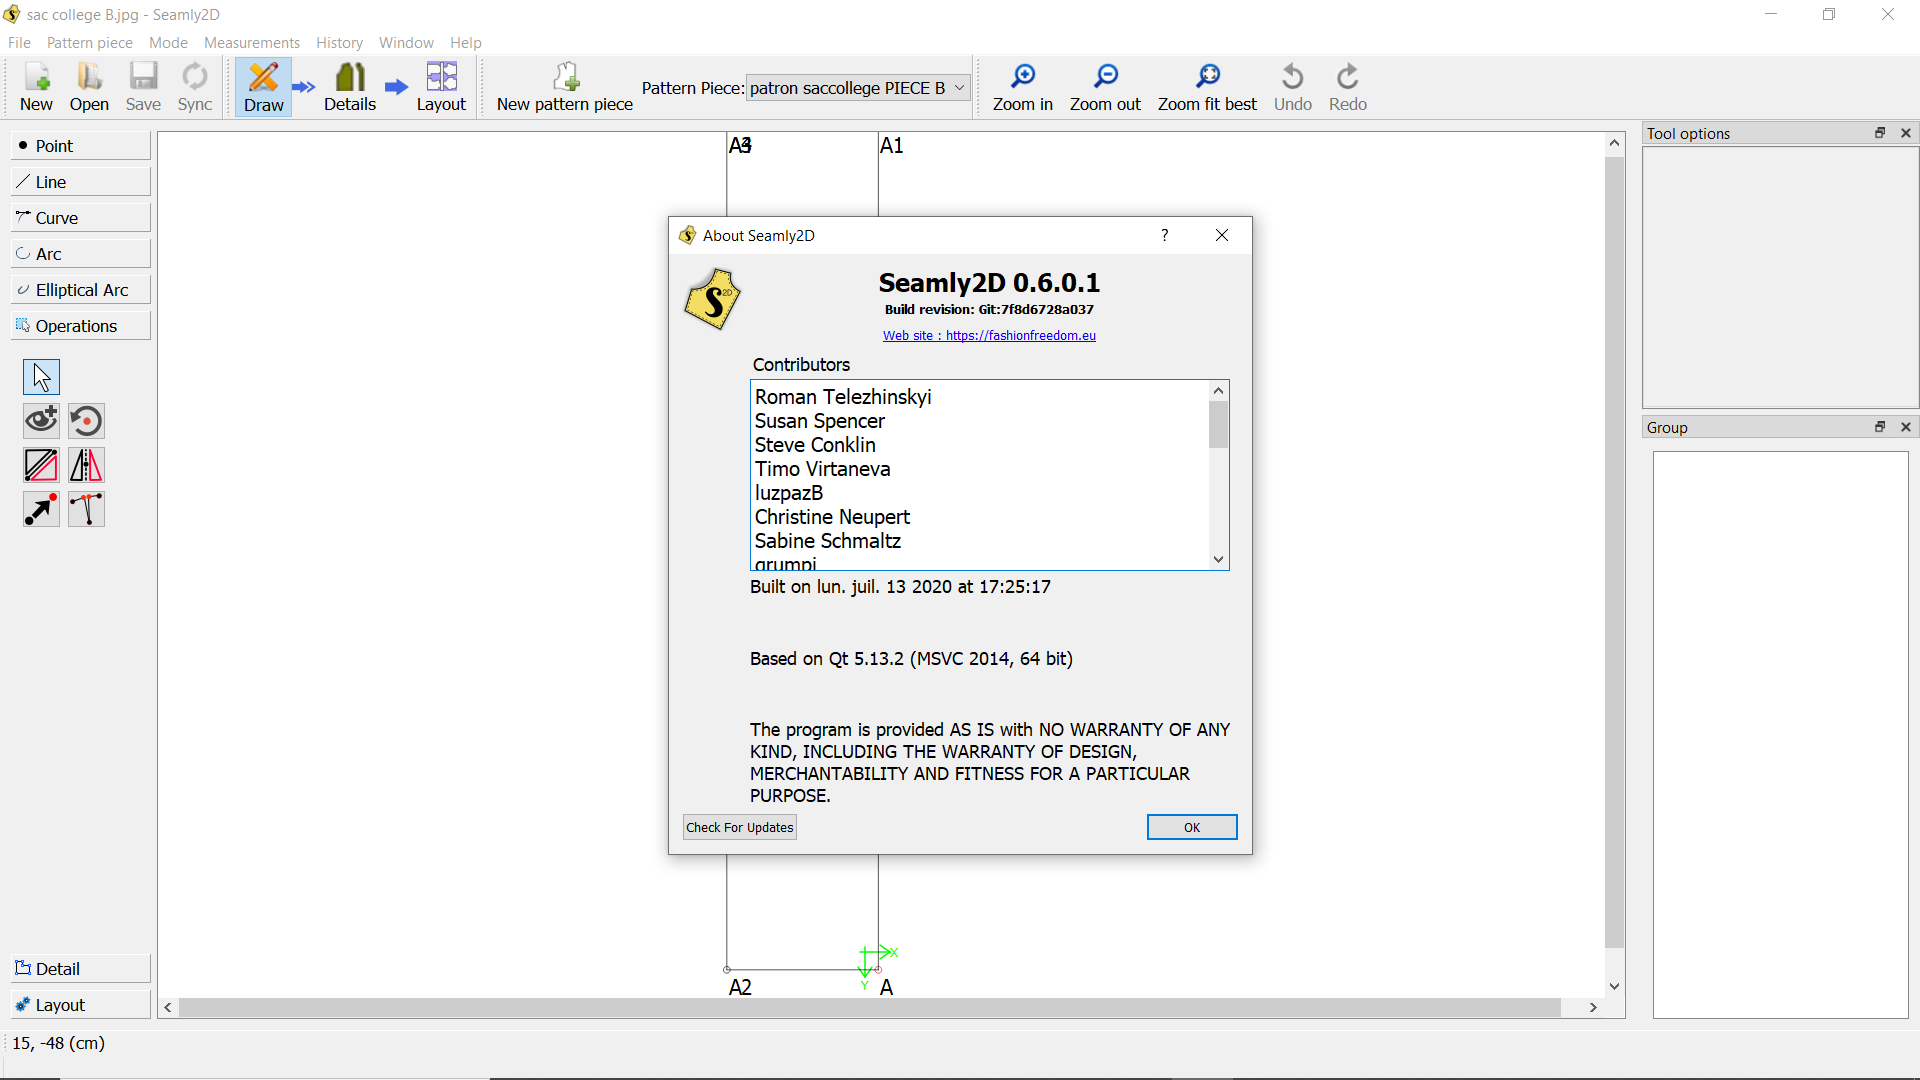
Task: Click the rotation operation tool icon
Action: coord(86,421)
